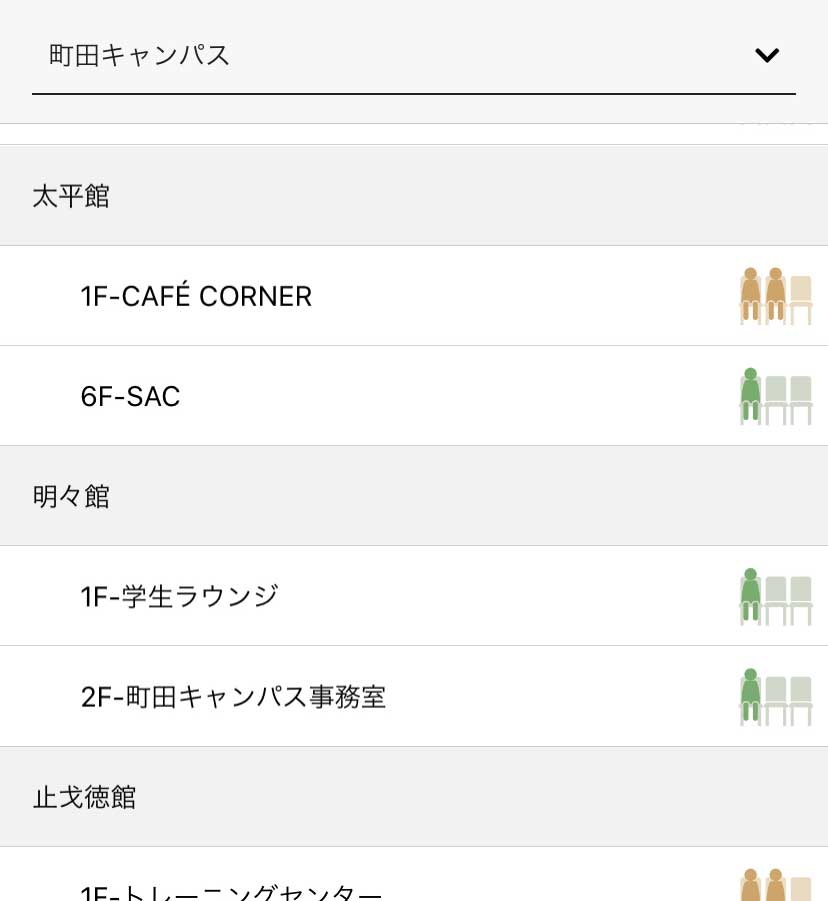Tap the empty third chair in CAFÉ CORNER icon
The height and width of the screenshot is (901, 828).
pos(801,300)
